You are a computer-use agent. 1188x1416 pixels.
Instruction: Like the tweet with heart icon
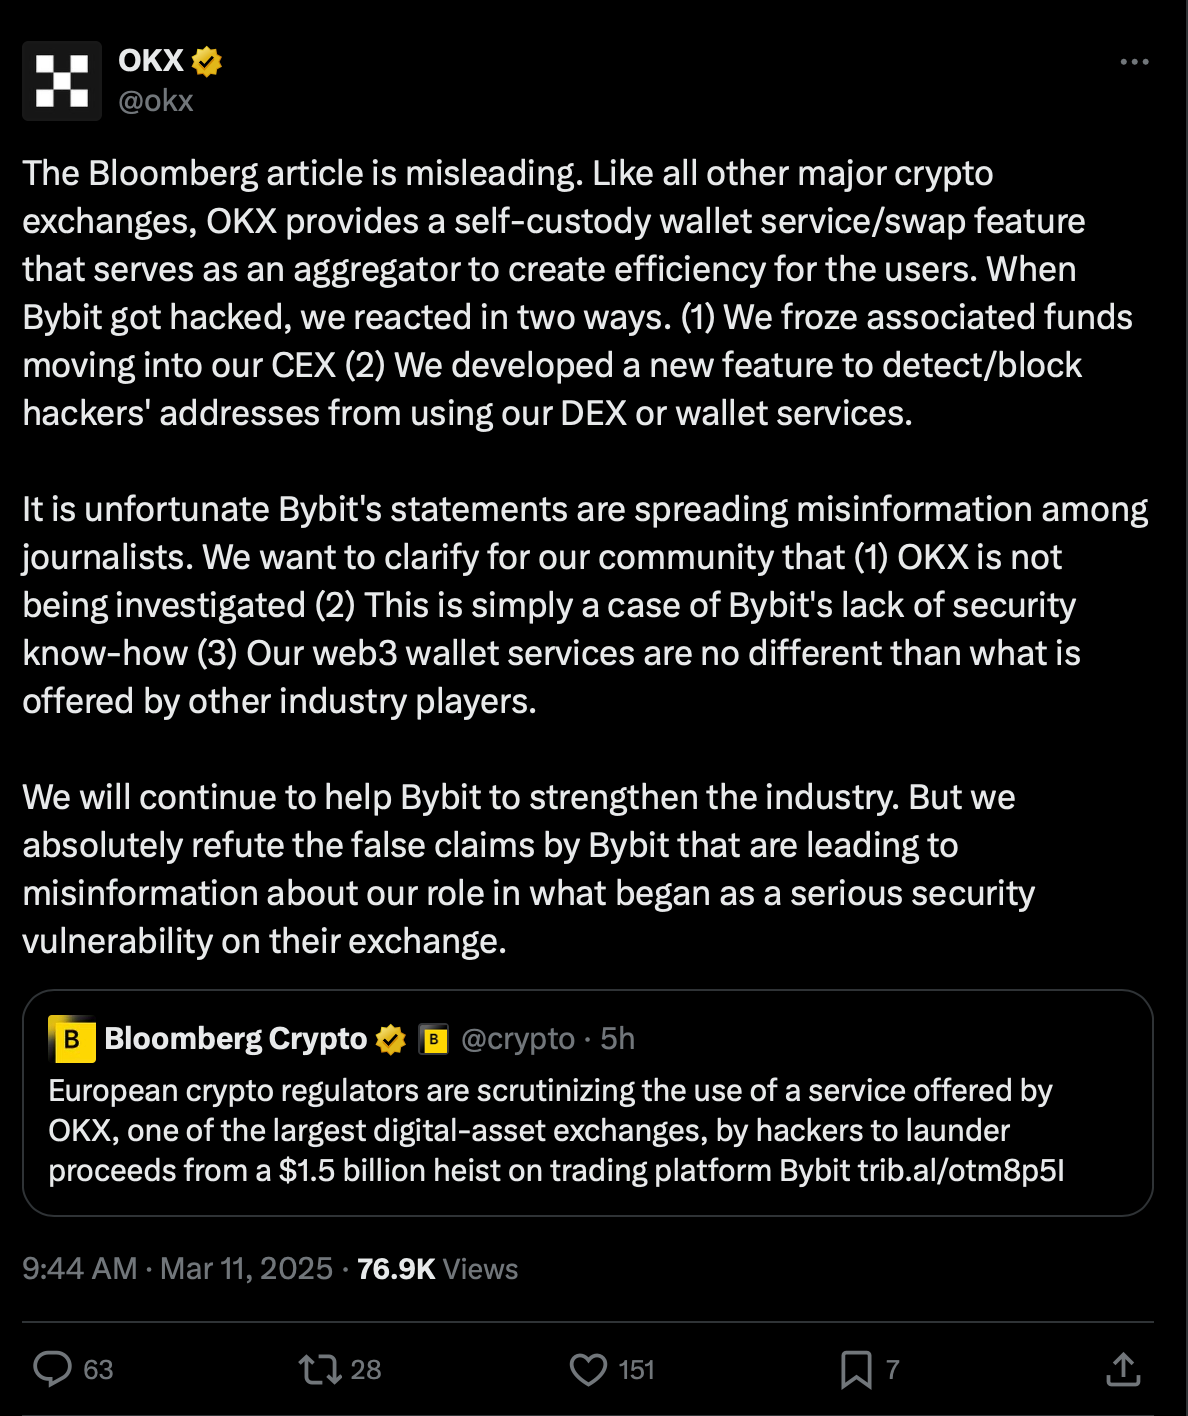[588, 1369]
